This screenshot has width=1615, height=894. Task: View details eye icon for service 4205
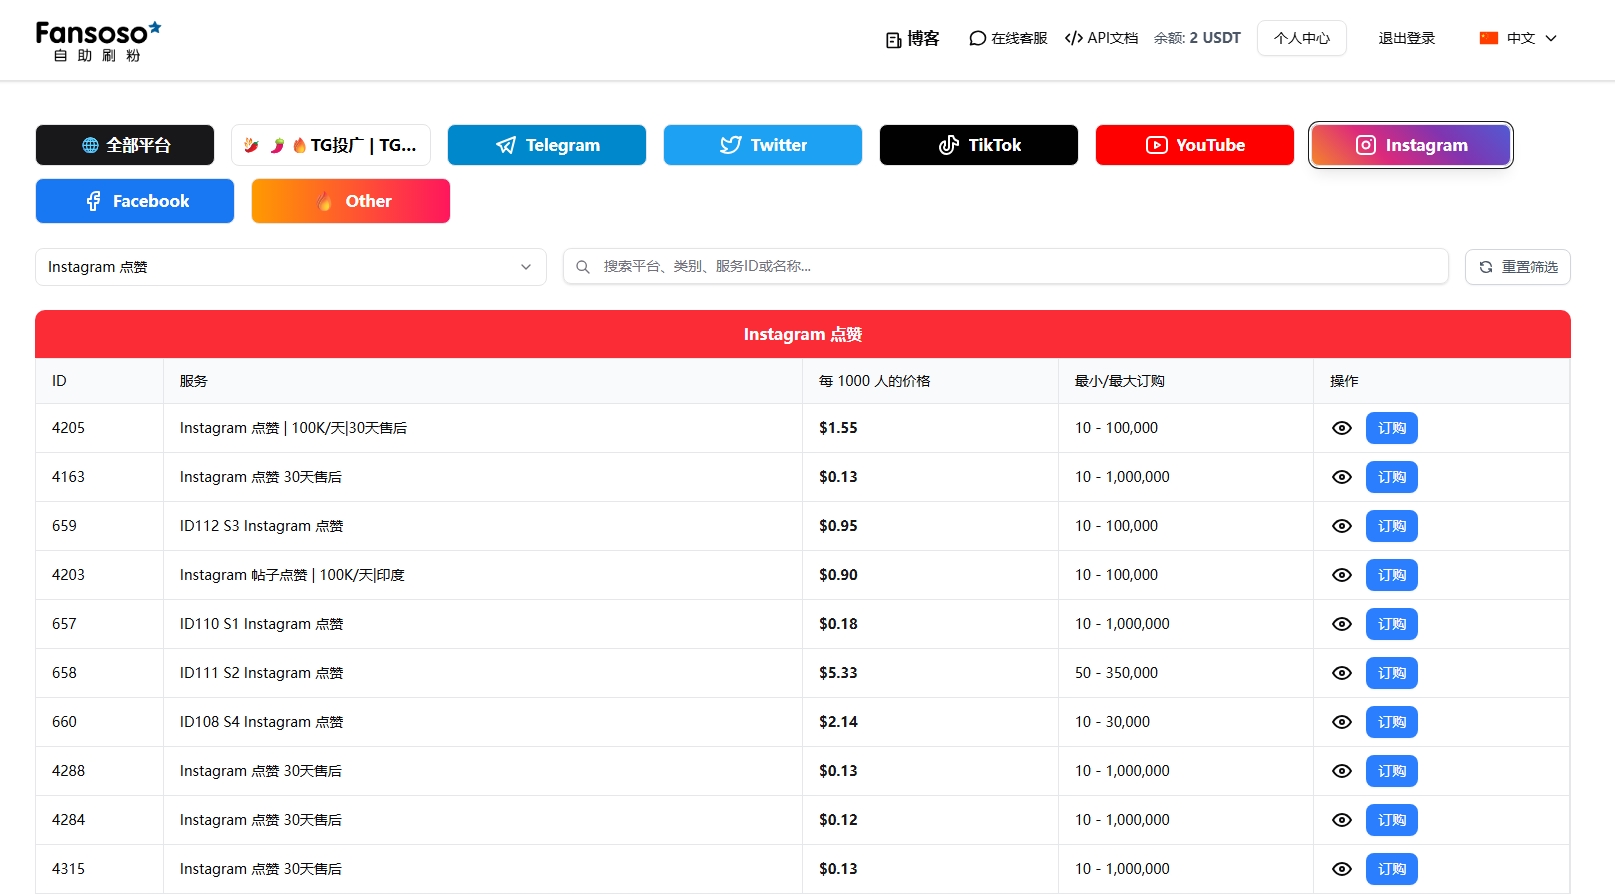(x=1342, y=428)
